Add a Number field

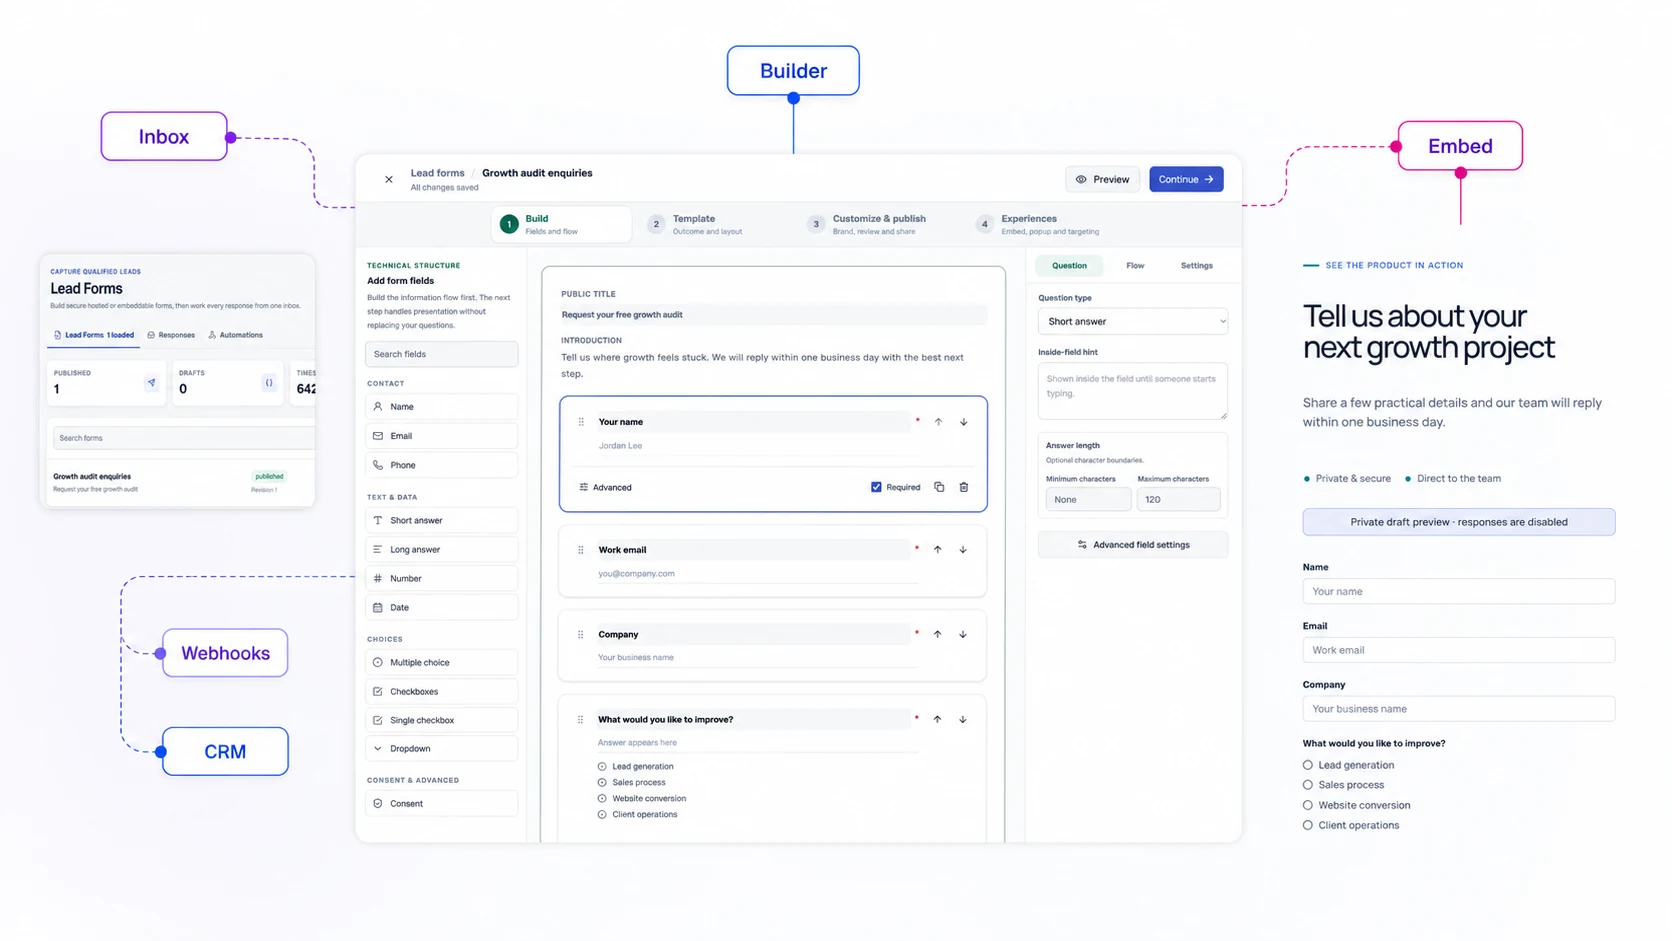click(441, 578)
